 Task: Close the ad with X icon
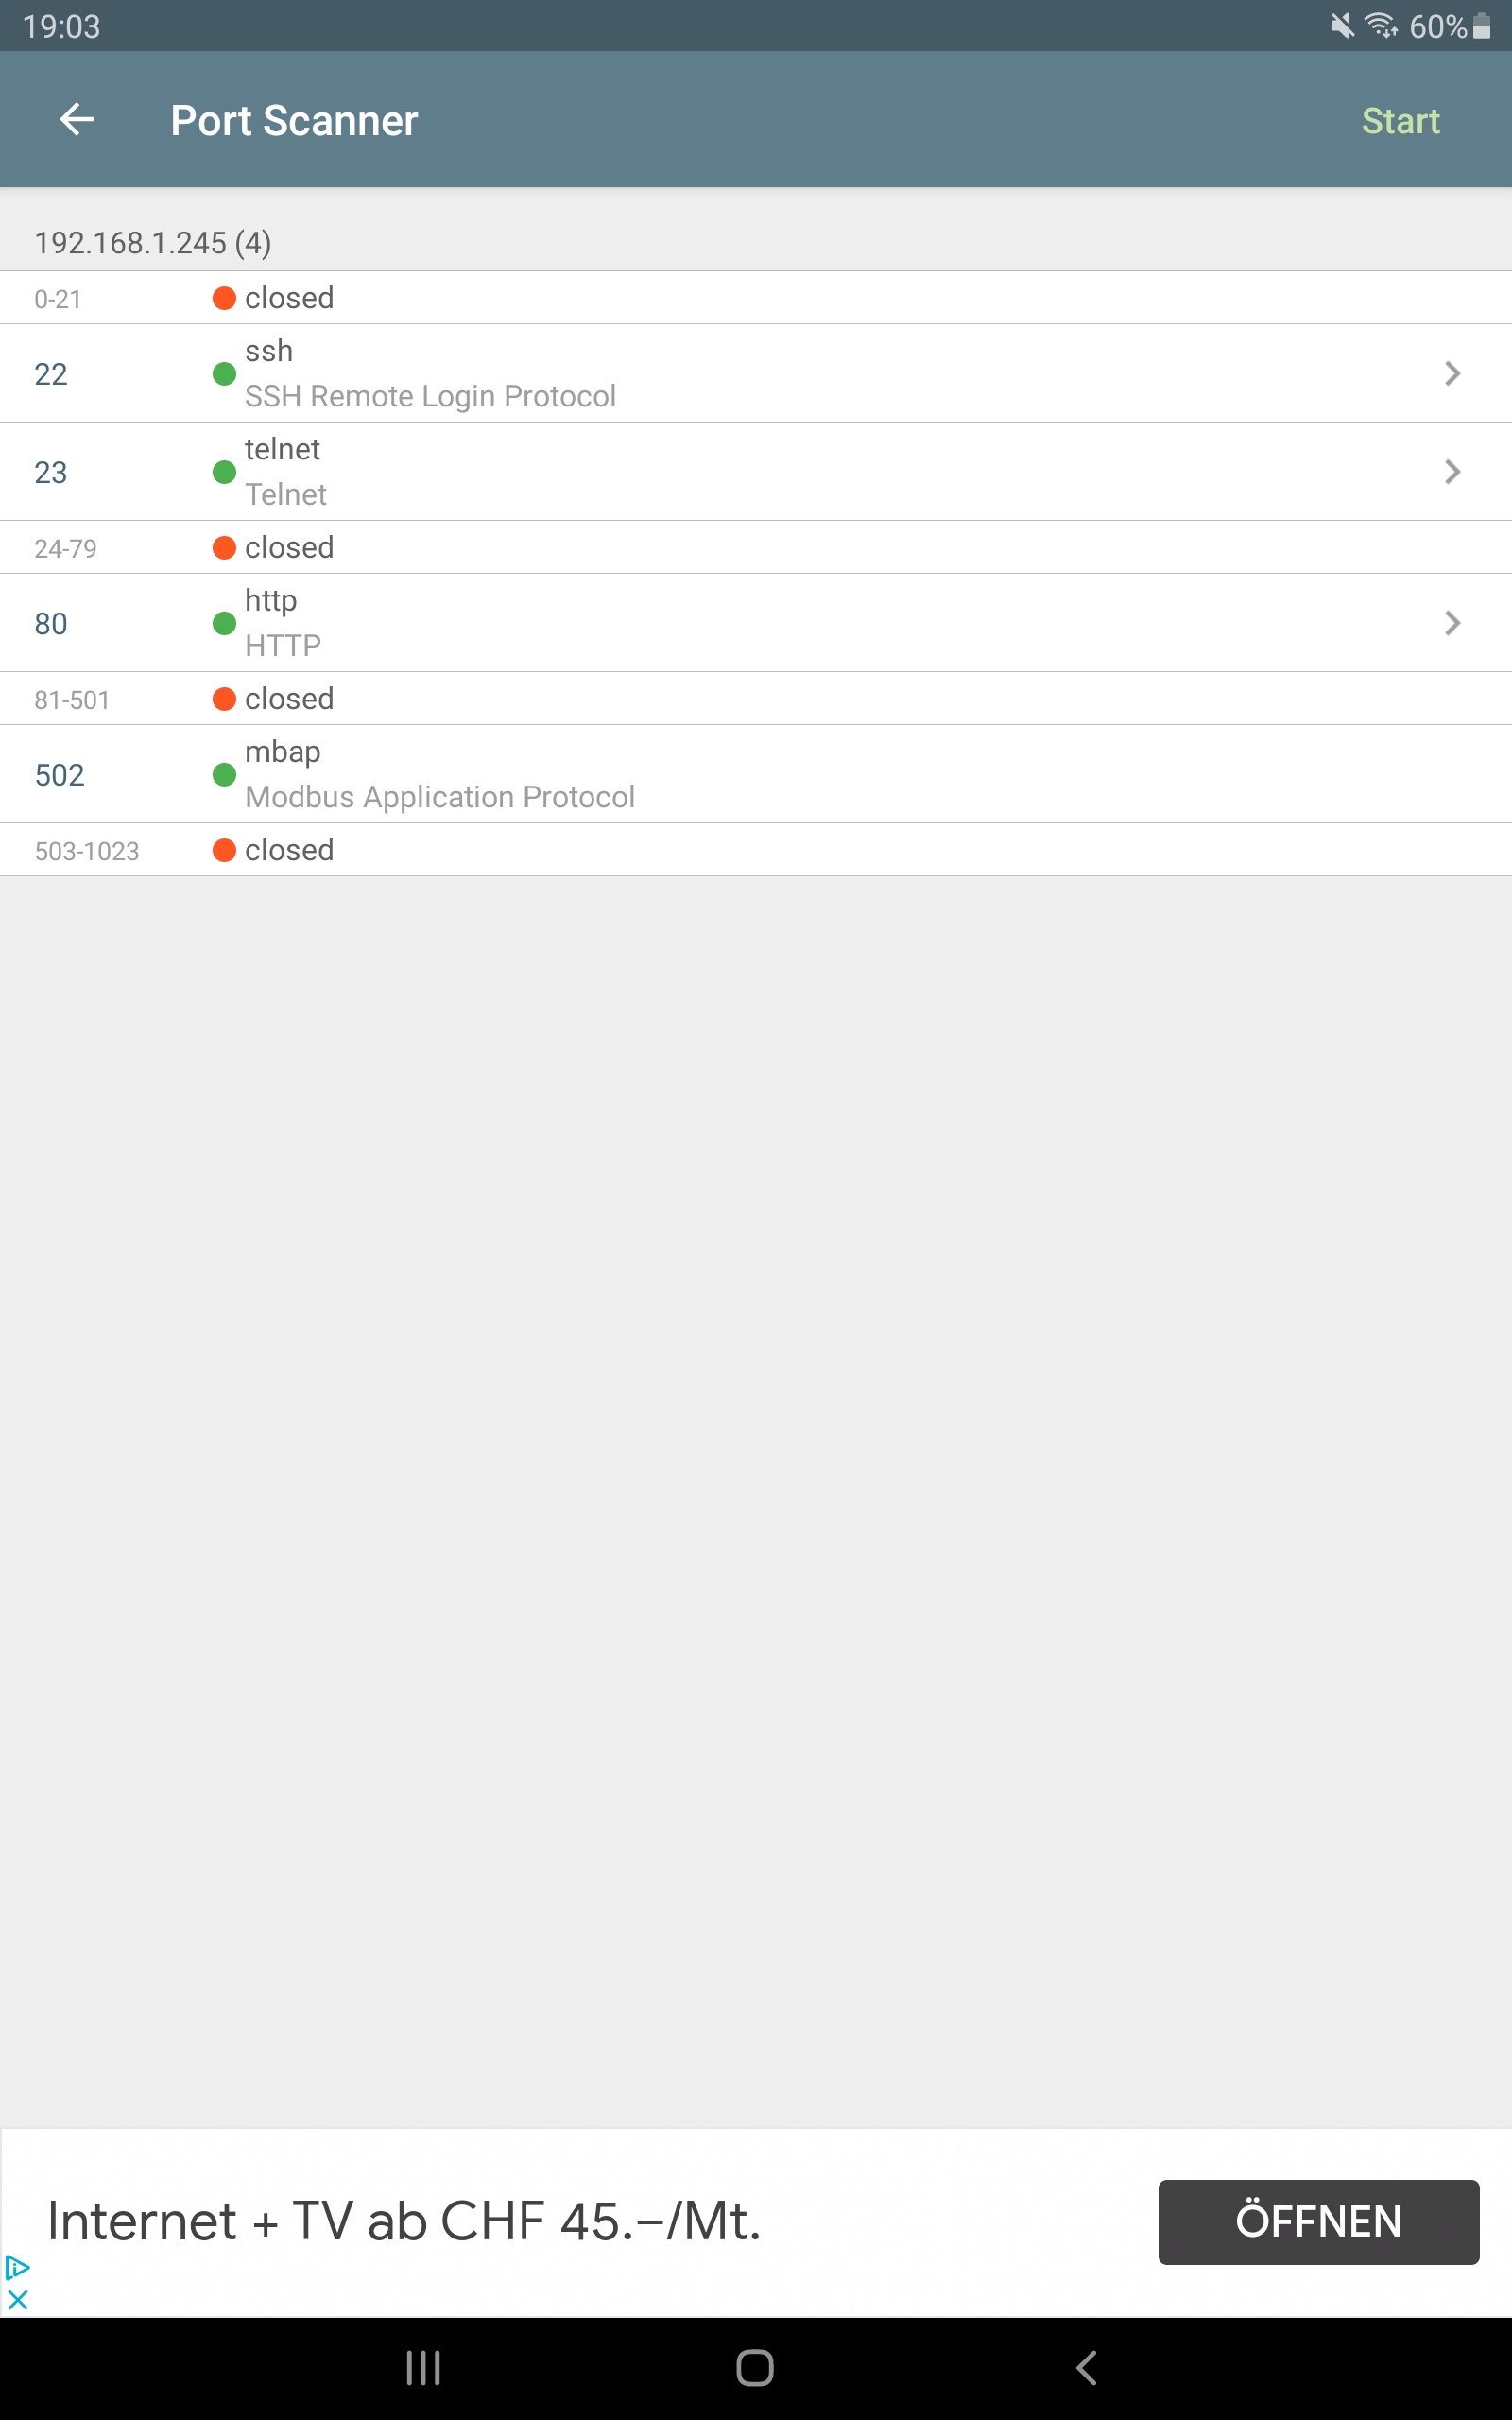(x=17, y=2299)
